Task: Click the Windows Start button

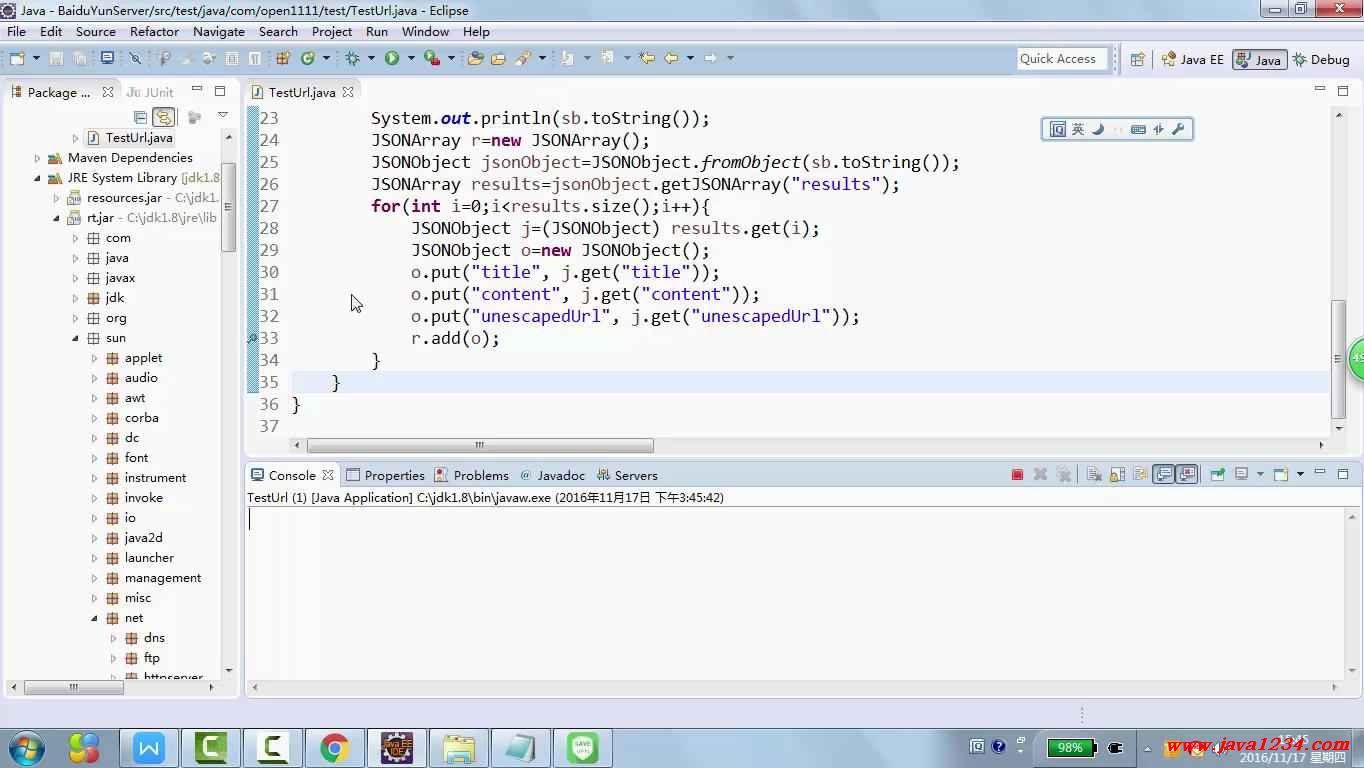Action: [27, 748]
